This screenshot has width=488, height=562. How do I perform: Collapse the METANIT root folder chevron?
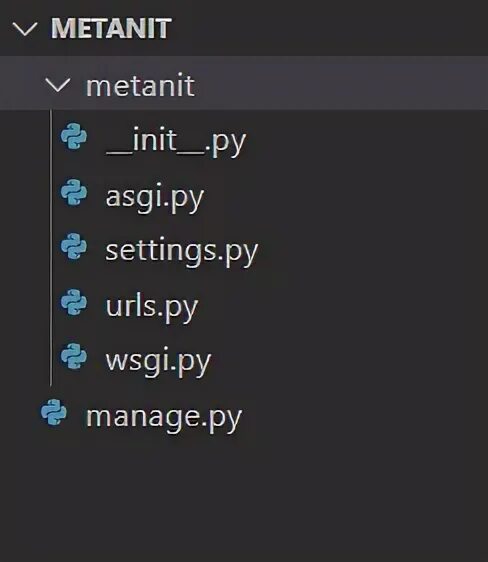tap(25, 29)
